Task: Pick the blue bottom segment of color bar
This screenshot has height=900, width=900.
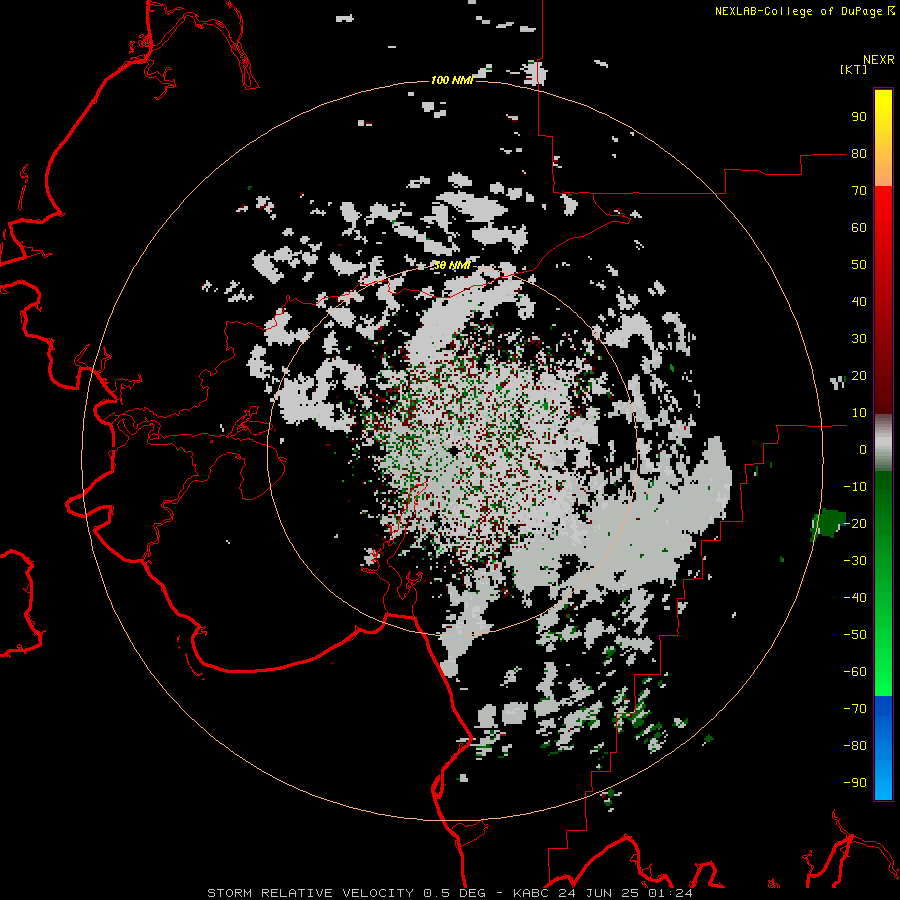Action: 883,747
